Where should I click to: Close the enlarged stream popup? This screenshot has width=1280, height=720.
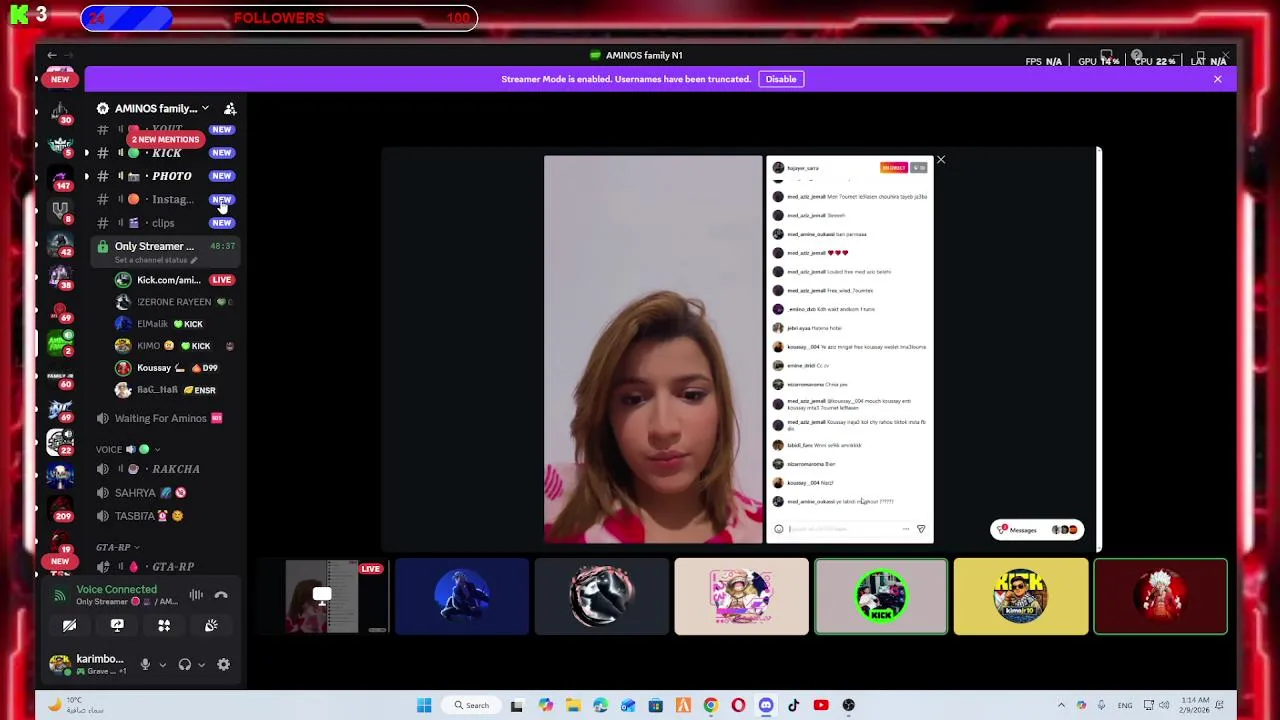(940, 160)
